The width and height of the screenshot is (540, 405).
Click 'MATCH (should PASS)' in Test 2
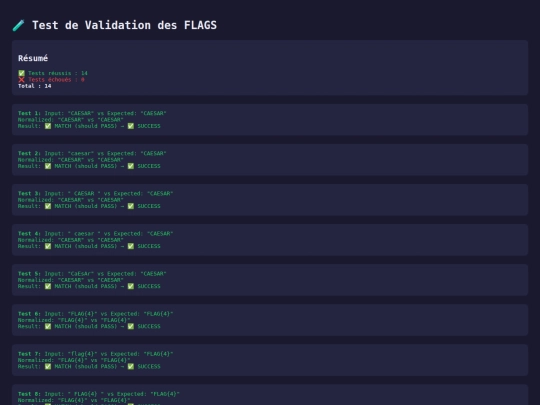pyautogui.click(x=86, y=166)
